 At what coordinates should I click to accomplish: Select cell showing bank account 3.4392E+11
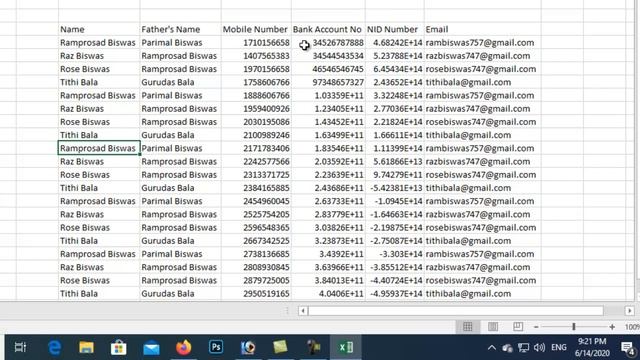(328, 254)
